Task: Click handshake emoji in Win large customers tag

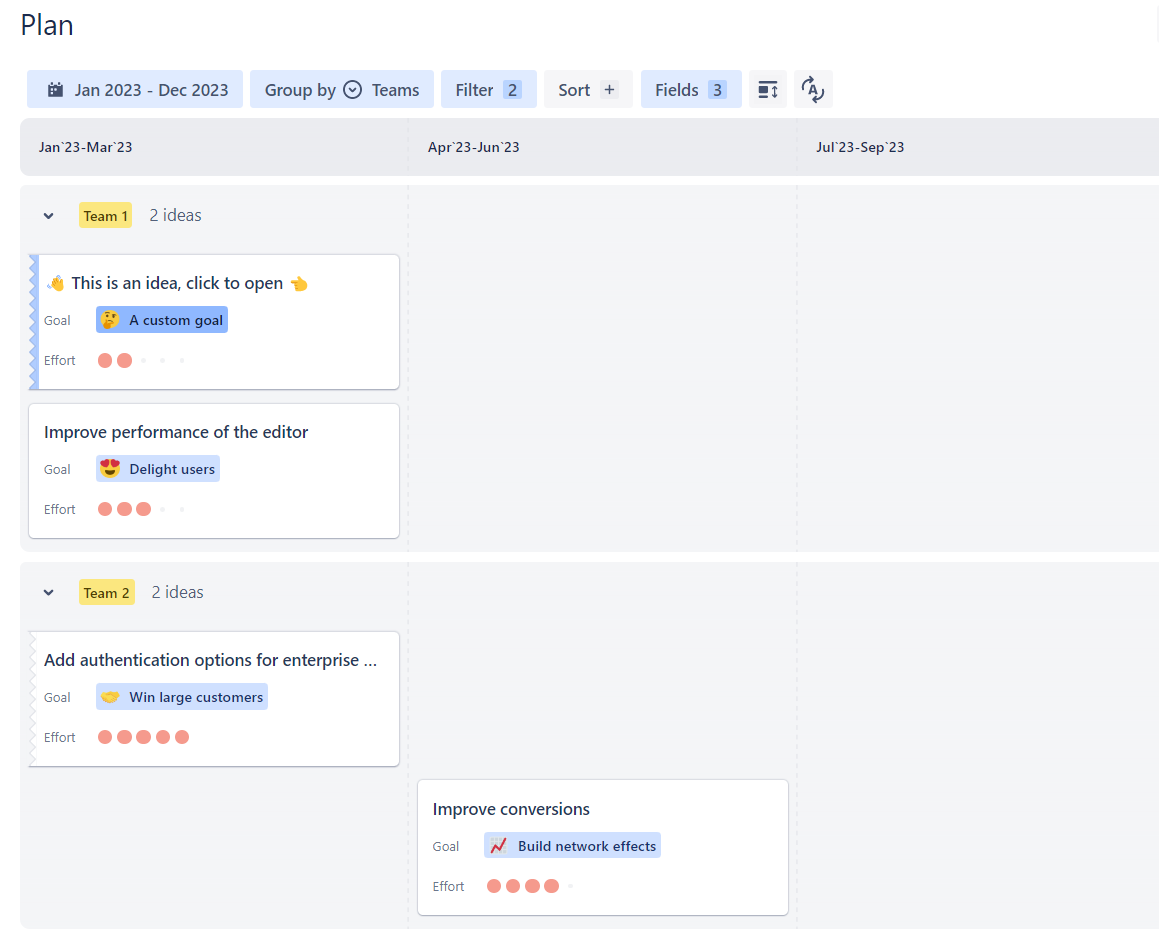Action: [x=110, y=697]
